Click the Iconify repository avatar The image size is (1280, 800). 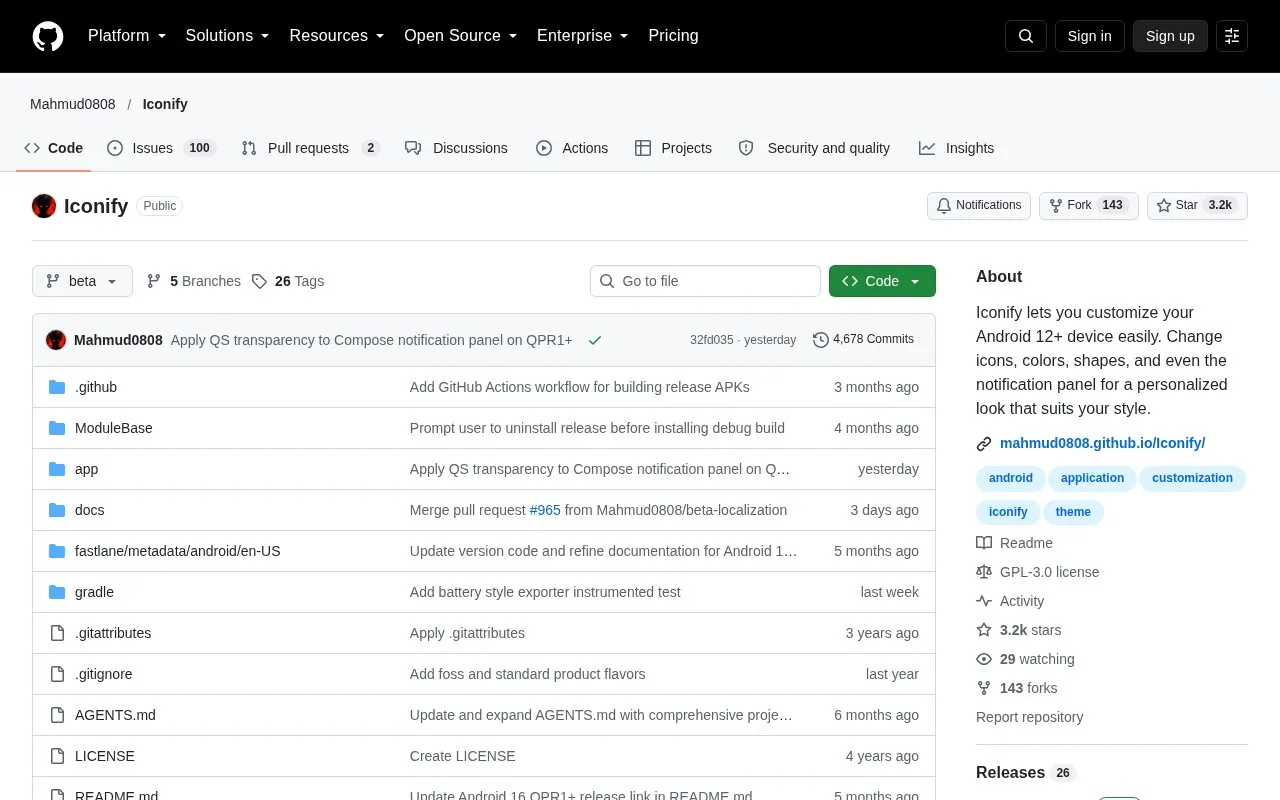(x=44, y=206)
